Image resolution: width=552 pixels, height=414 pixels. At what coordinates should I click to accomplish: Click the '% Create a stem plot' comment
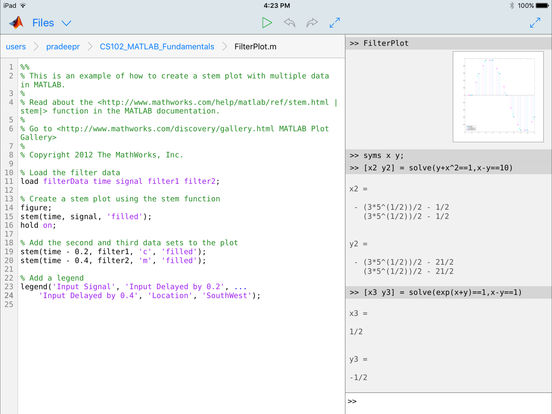click(120, 199)
